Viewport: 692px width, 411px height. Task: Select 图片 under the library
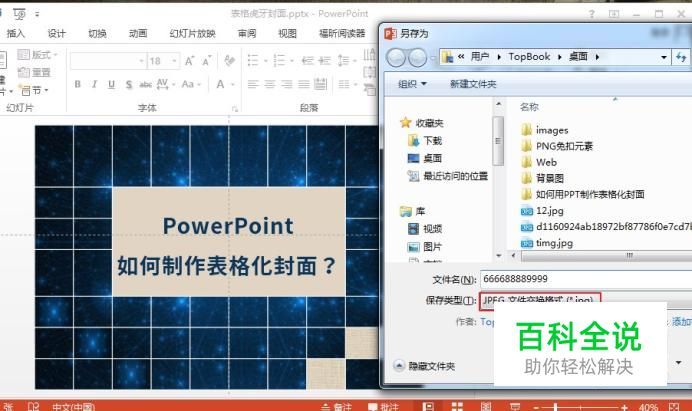pyautogui.click(x=425, y=247)
